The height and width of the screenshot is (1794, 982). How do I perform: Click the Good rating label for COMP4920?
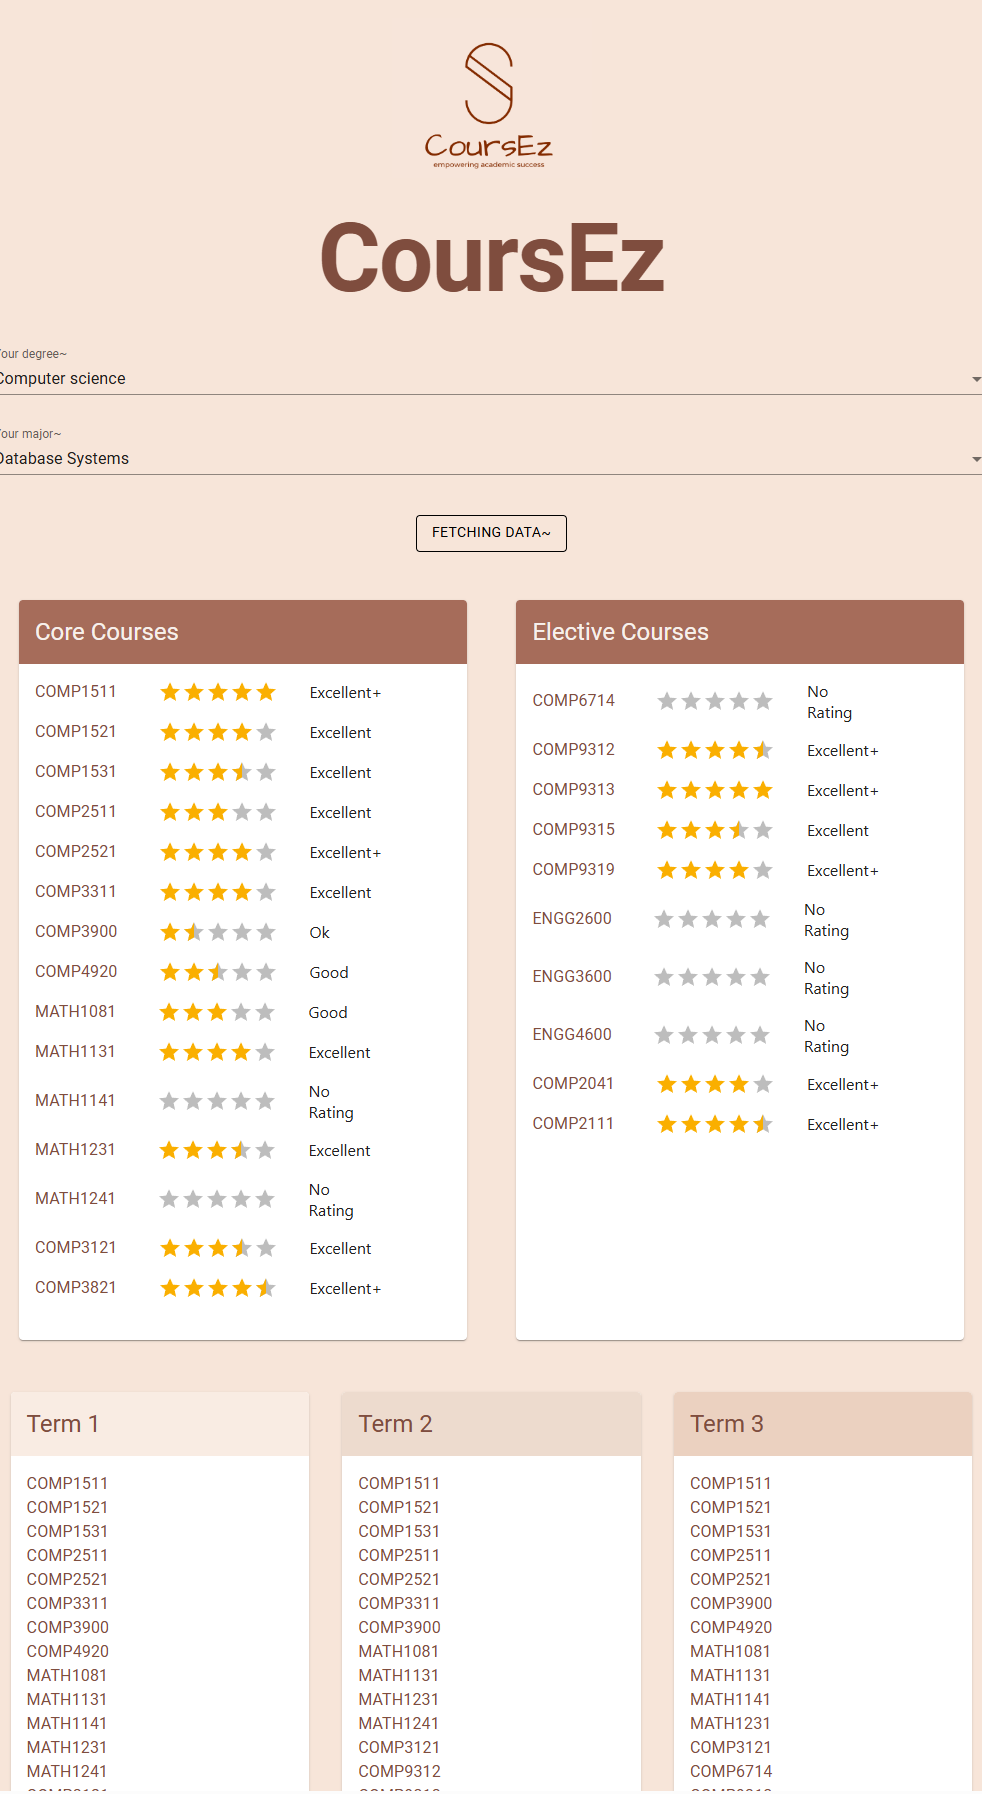(x=329, y=973)
